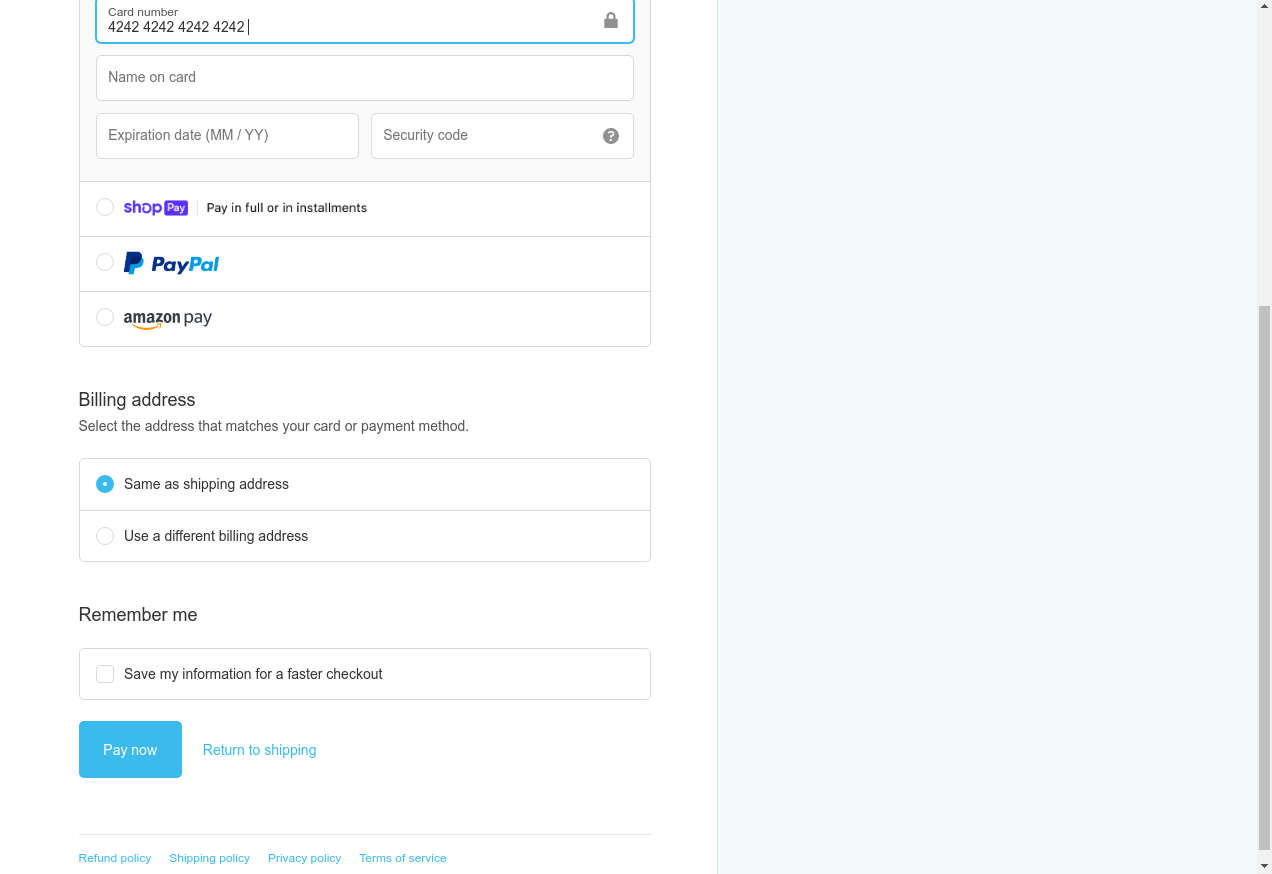Open the Refund policy link
Viewport: 1272px width, 874px height.
point(115,858)
